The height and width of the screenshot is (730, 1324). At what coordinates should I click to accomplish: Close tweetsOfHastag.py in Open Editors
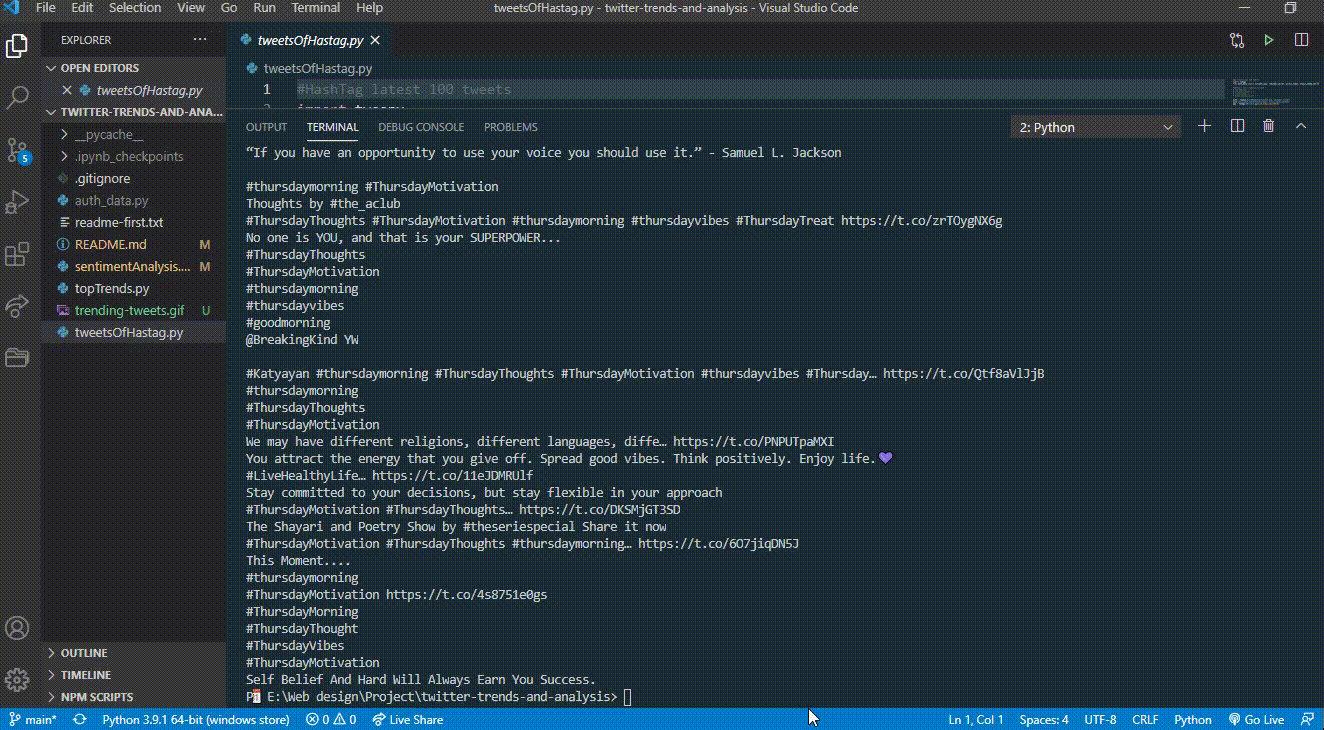(67, 90)
